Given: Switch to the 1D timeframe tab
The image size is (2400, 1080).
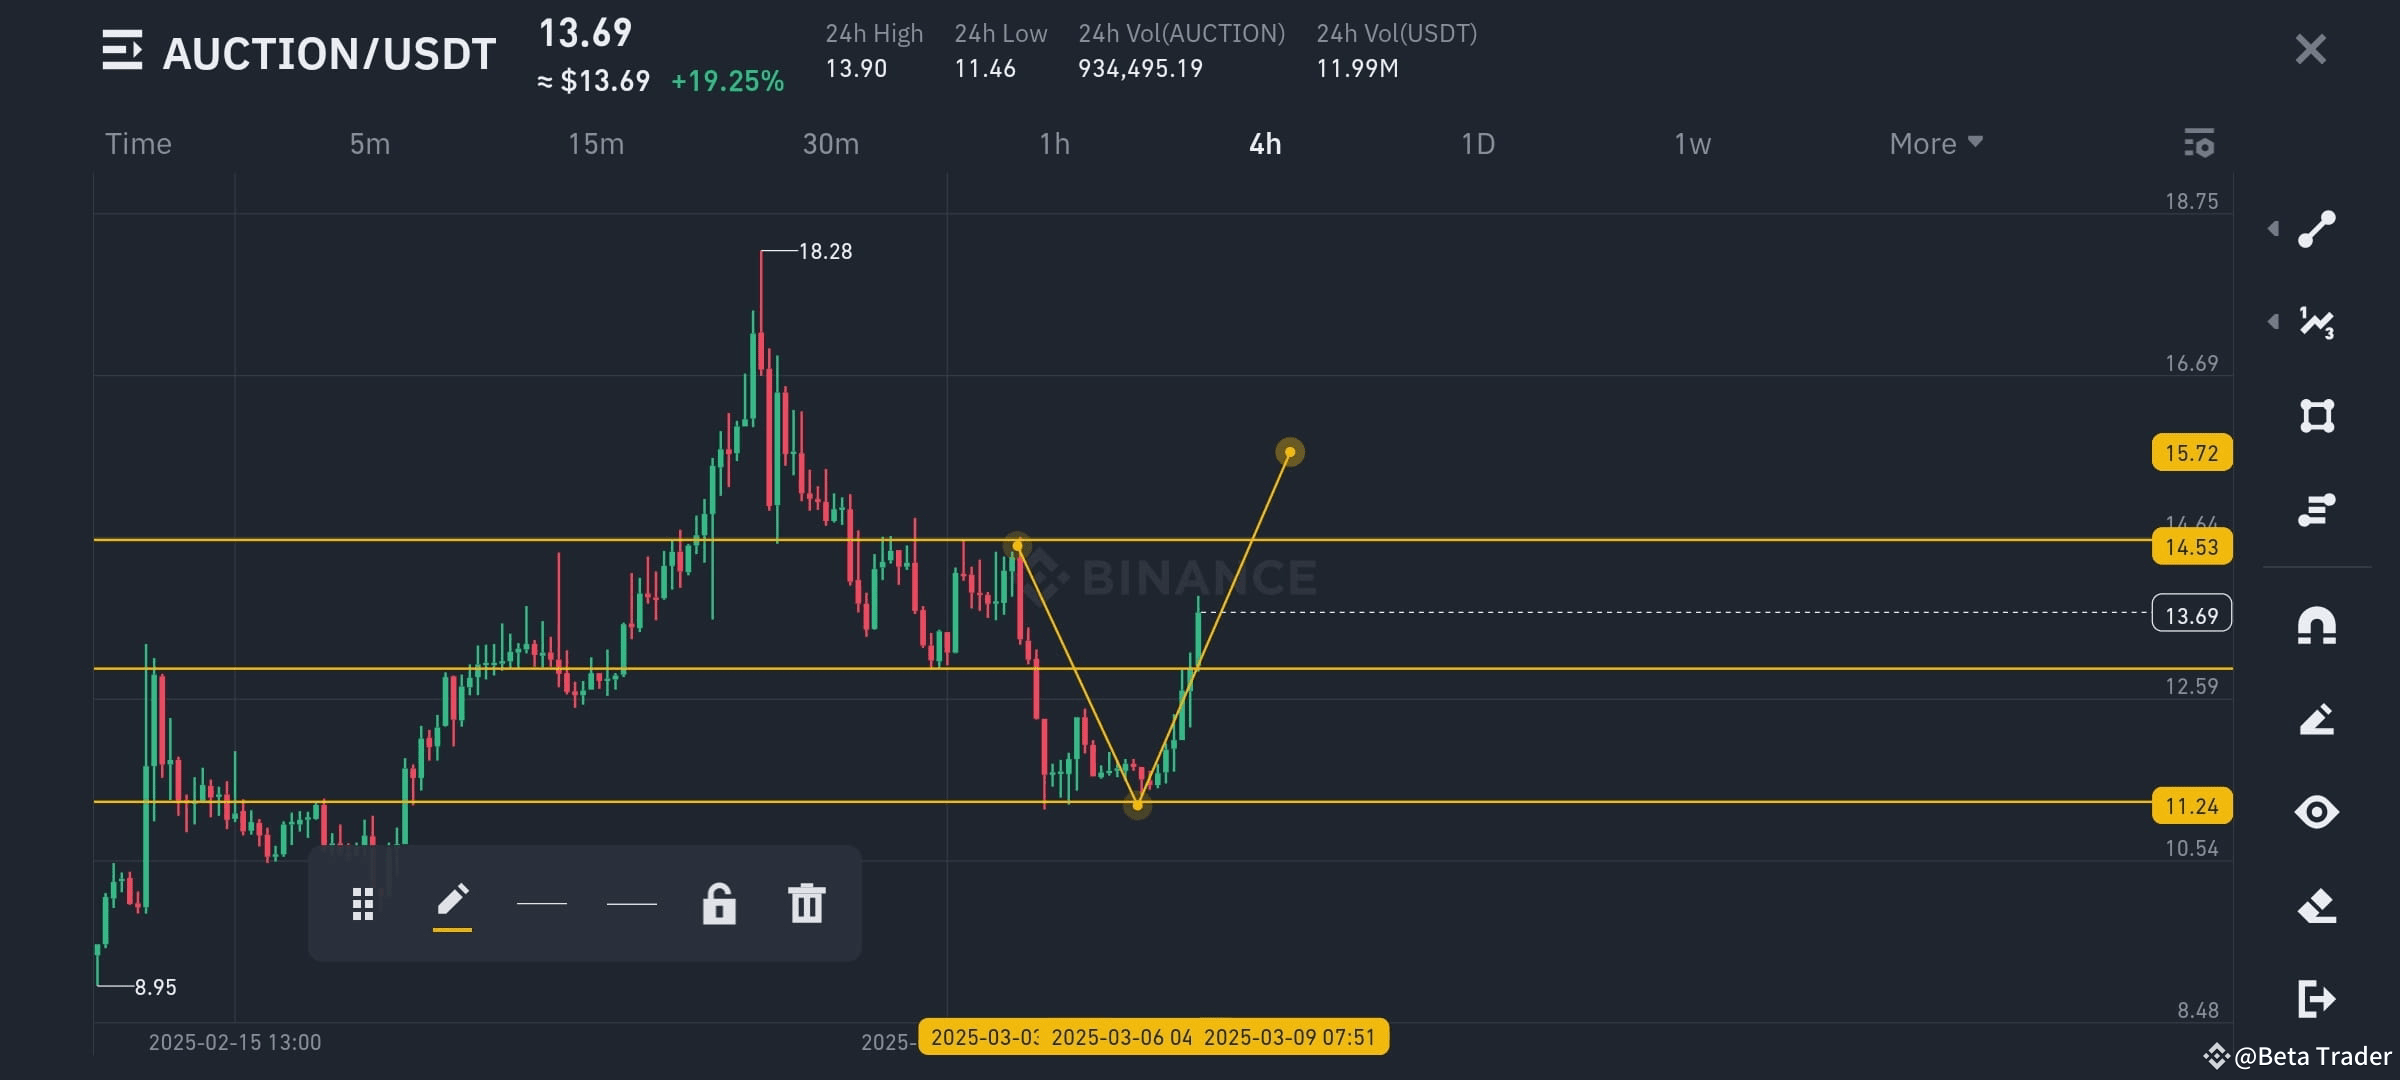Looking at the screenshot, I should point(1477,143).
